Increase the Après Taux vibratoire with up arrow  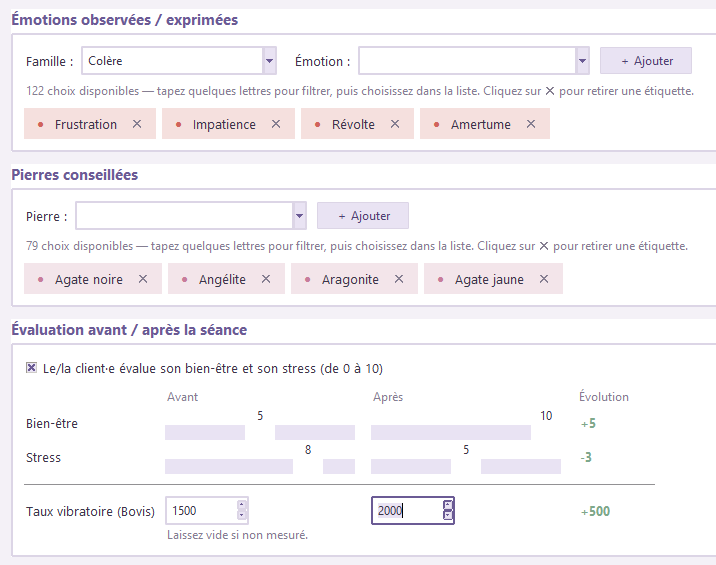(x=448, y=505)
